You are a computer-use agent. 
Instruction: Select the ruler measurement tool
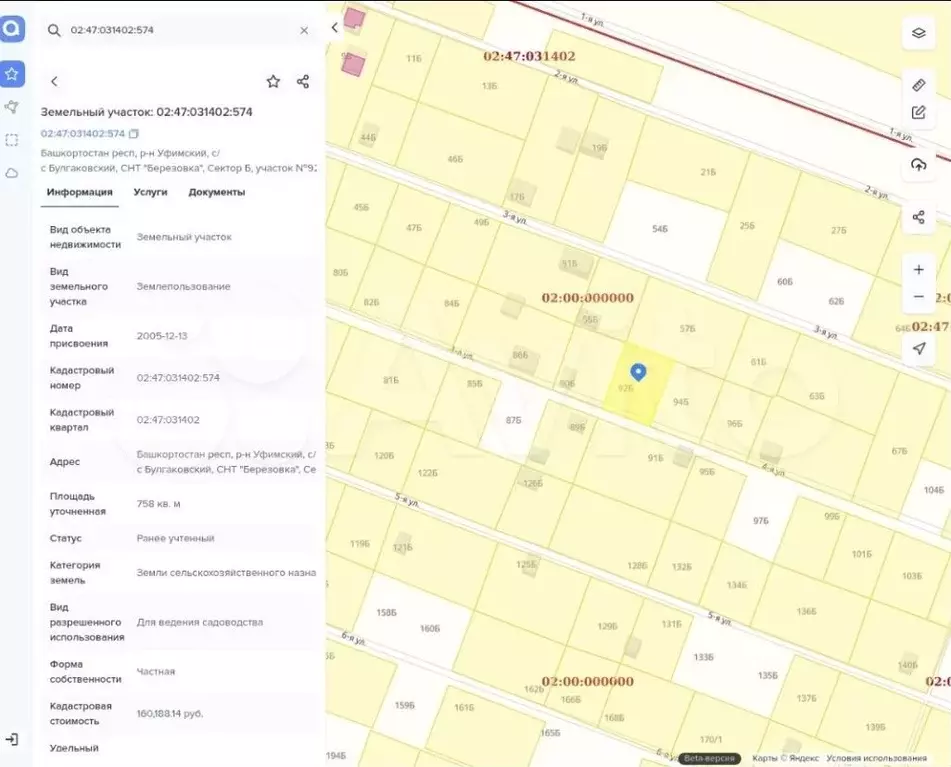coord(919,85)
